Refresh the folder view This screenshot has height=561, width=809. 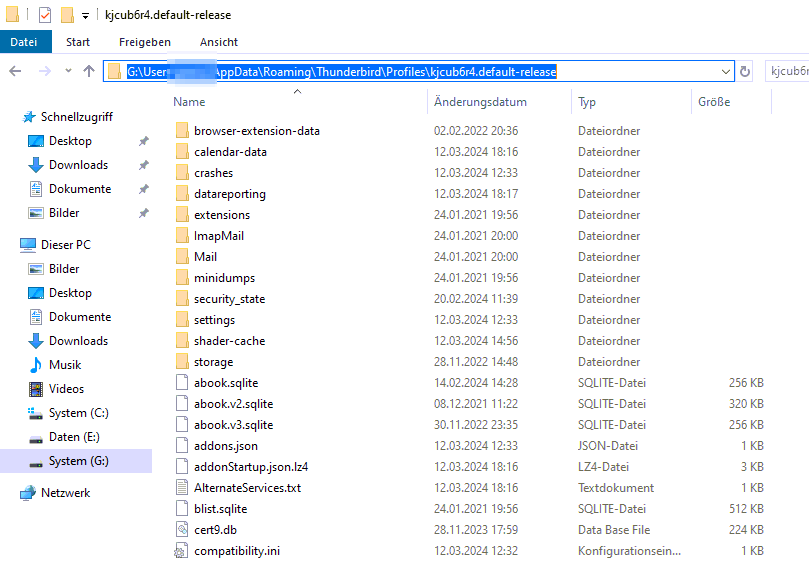tap(745, 71)
